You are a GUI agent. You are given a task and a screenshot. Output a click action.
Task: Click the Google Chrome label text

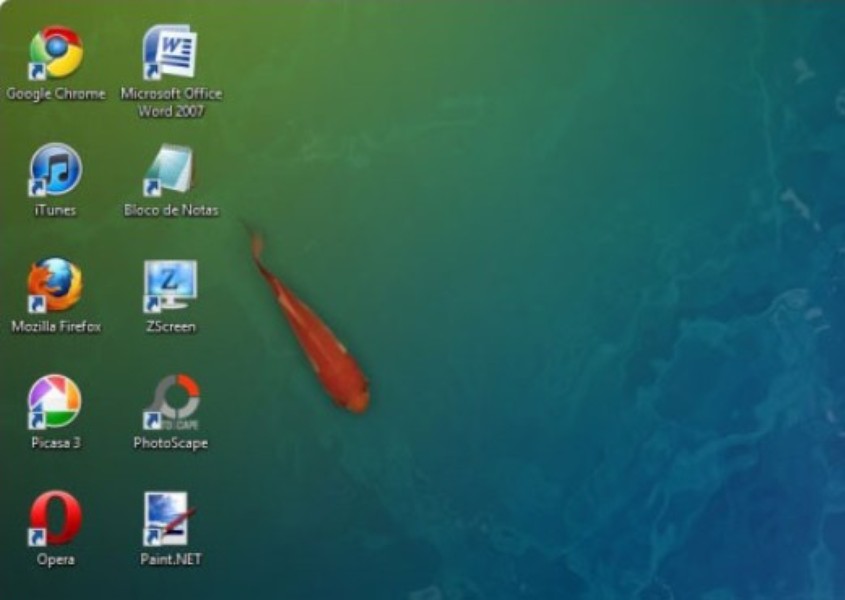click(55, 93)
